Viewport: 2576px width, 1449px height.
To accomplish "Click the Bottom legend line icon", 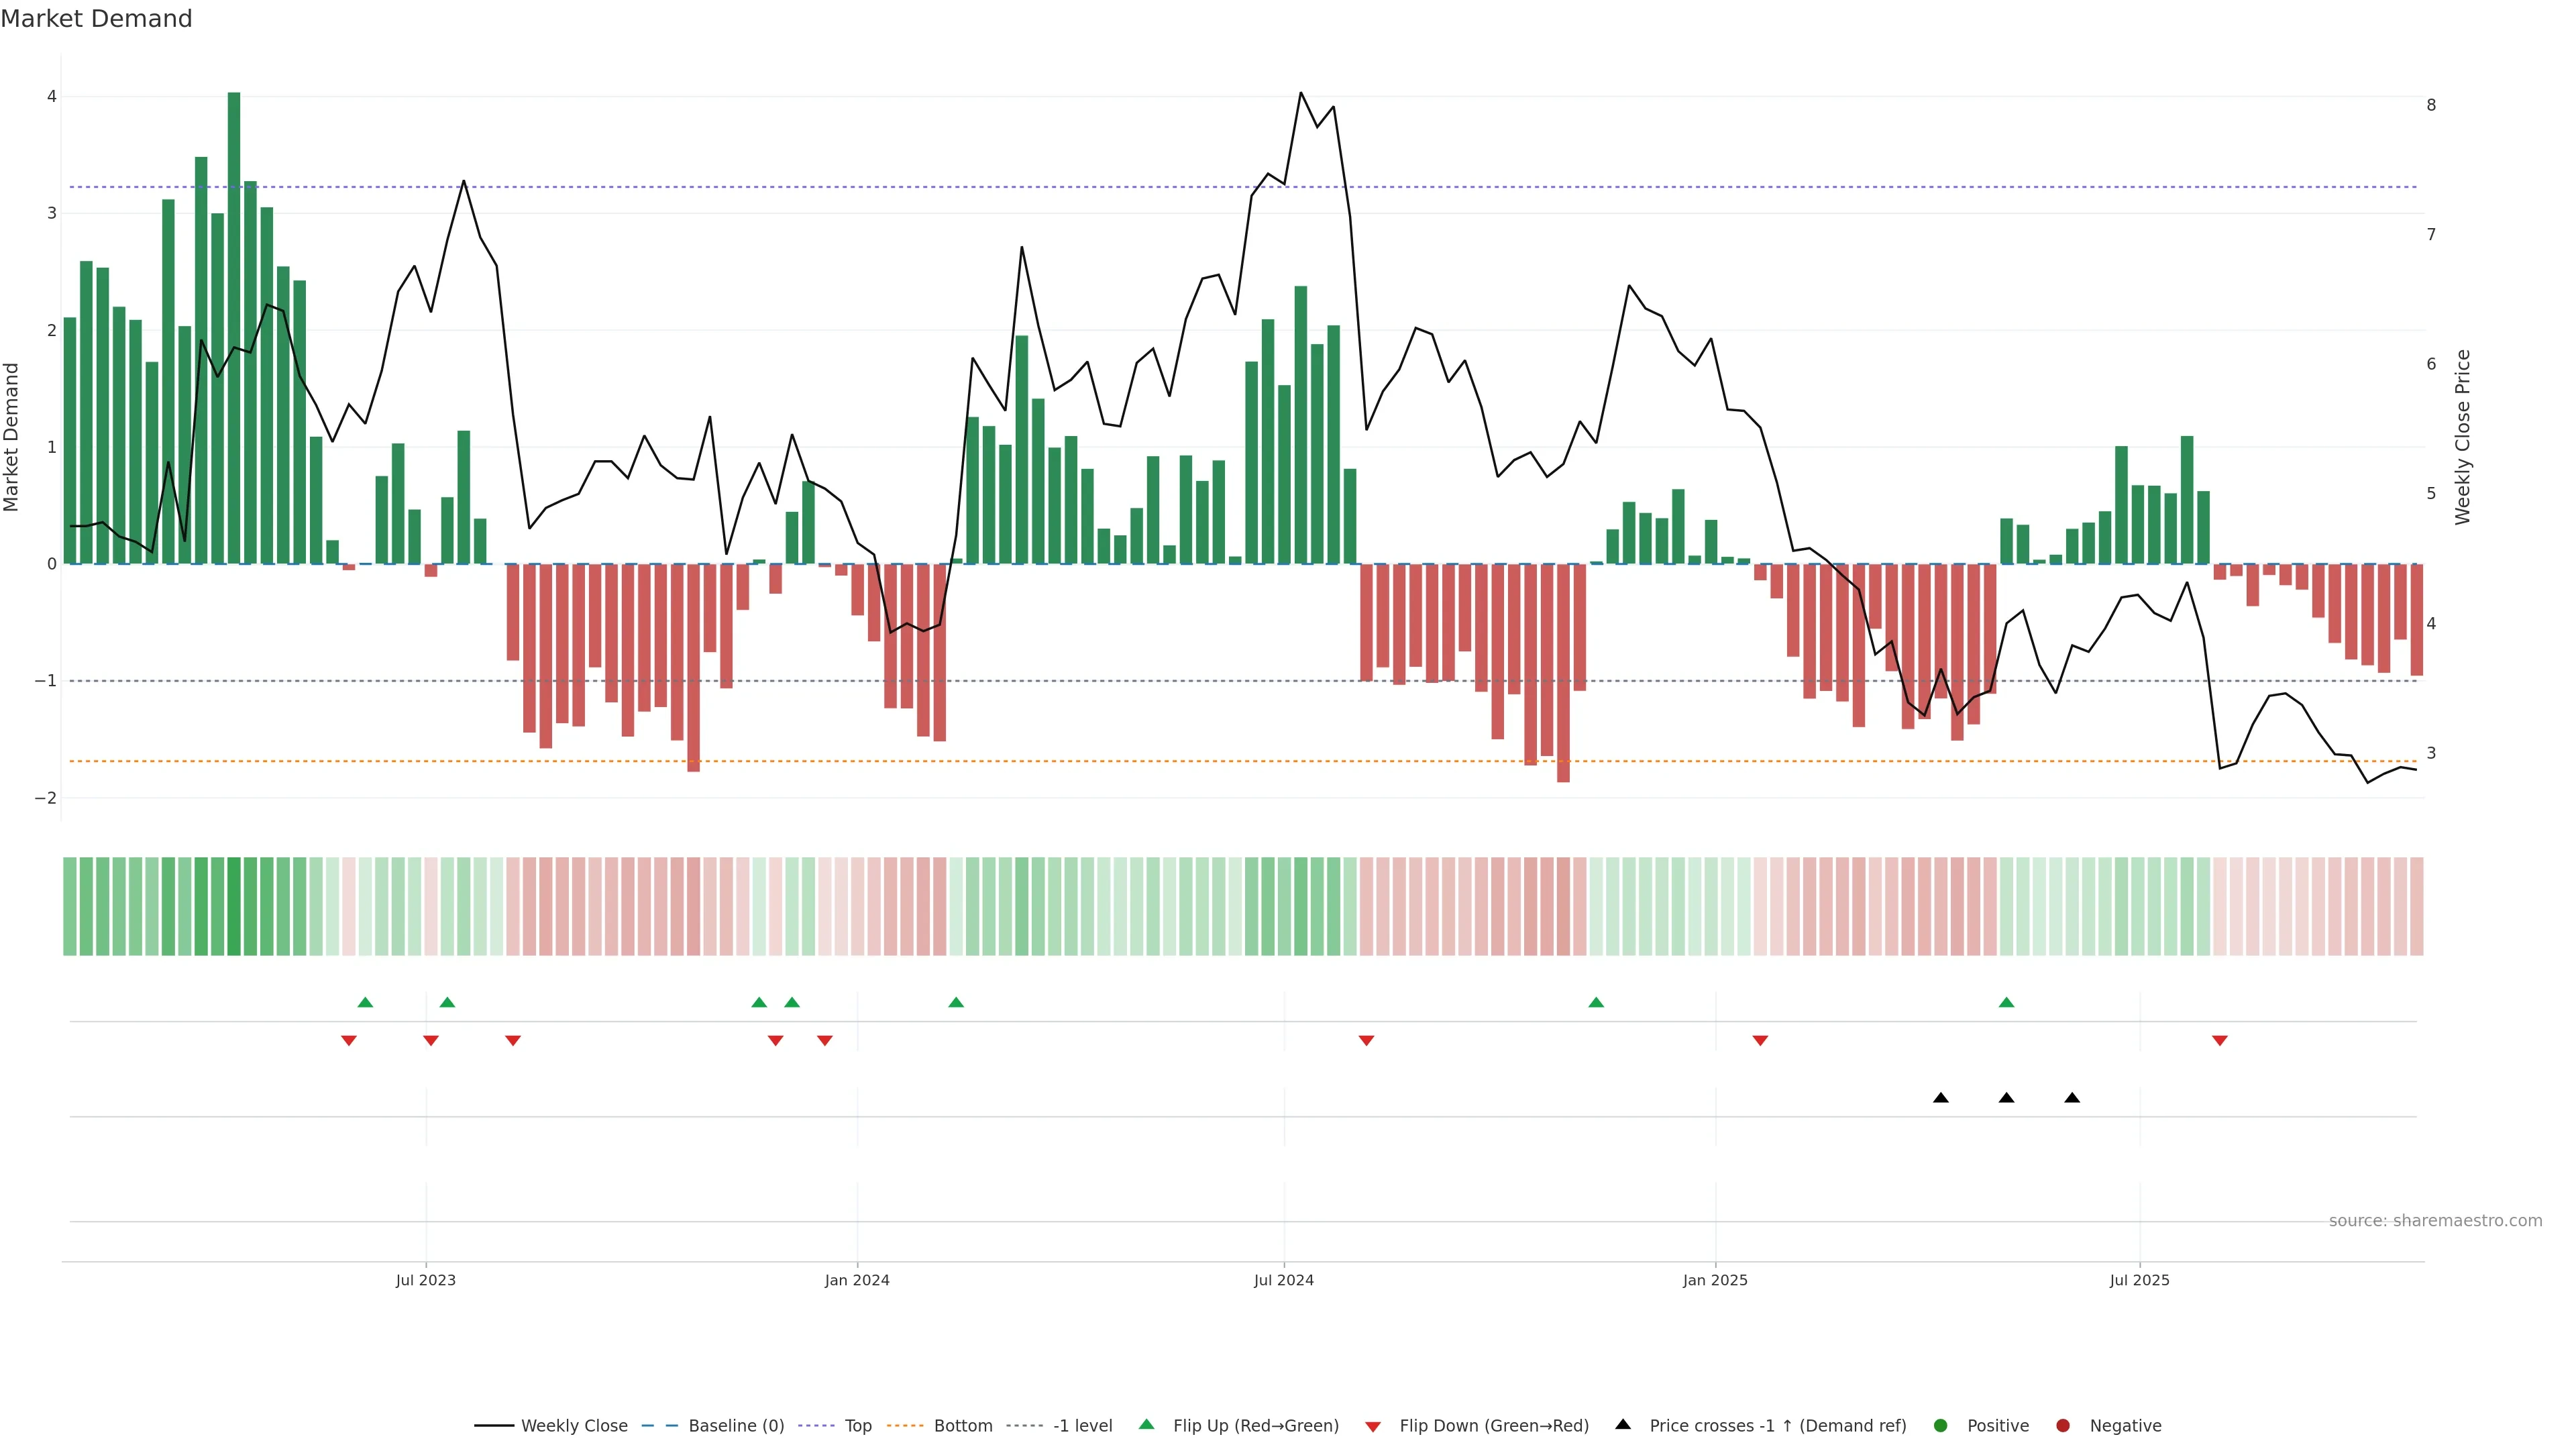I will coord(905,1426).
